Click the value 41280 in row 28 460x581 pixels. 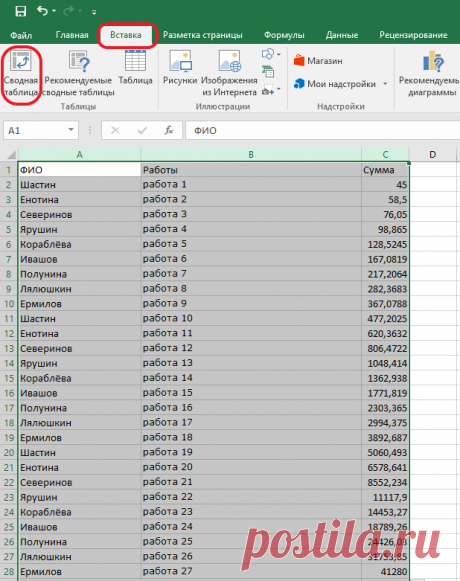point(385,572)
